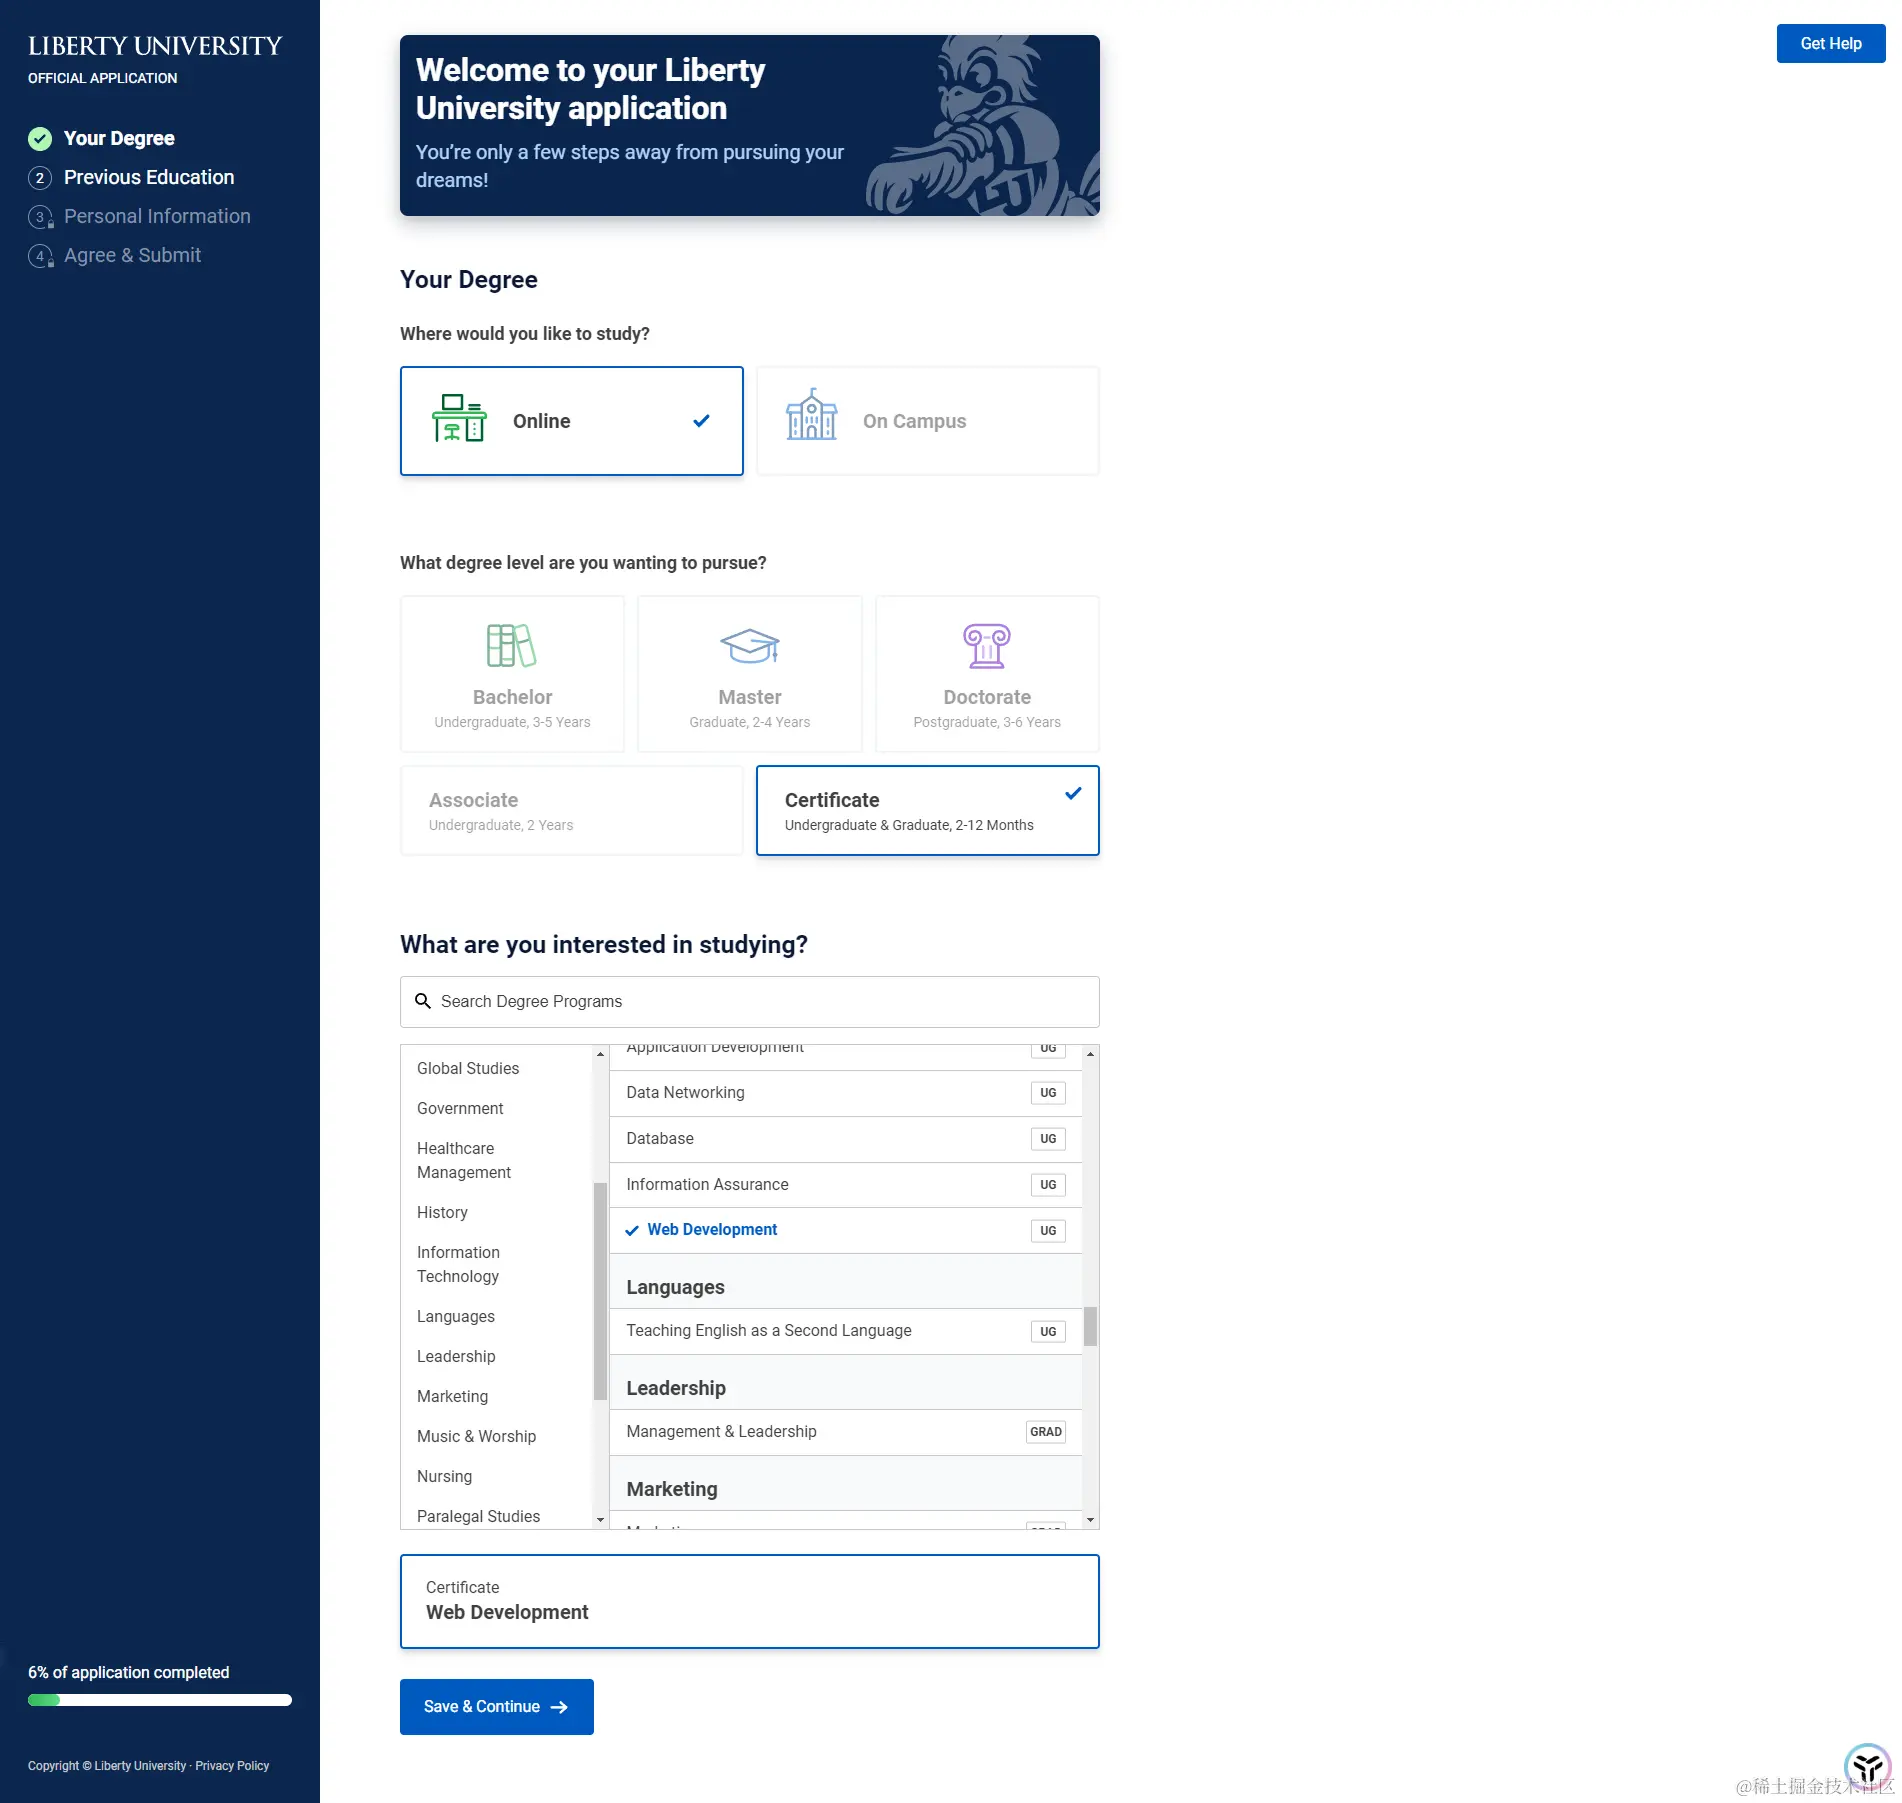Click the application completion progress bar
Viewport: 1902px width, 1803px height.
160,1700
